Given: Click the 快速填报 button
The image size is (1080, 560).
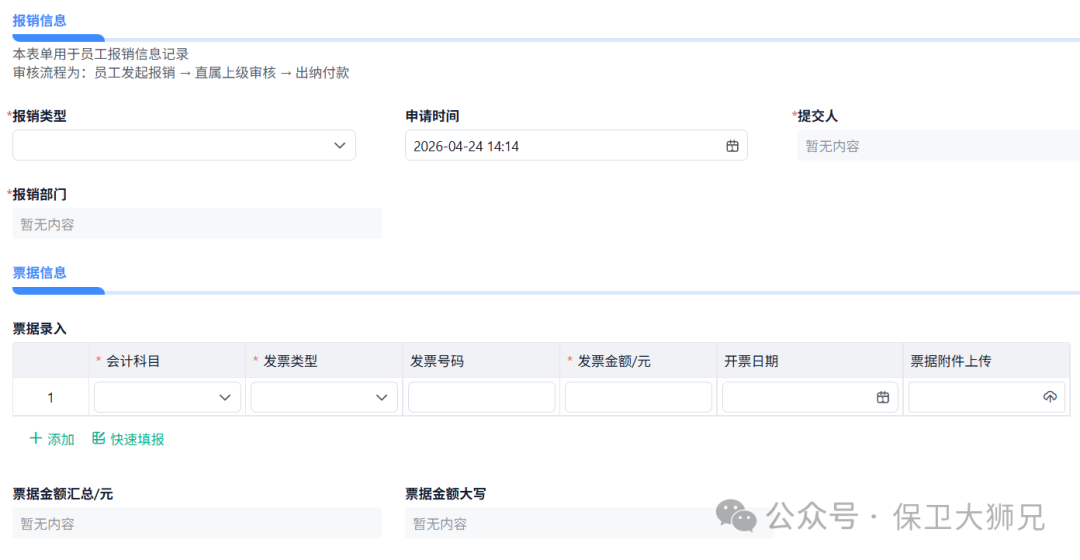Looking at the screenshot, I should [137, 439].
